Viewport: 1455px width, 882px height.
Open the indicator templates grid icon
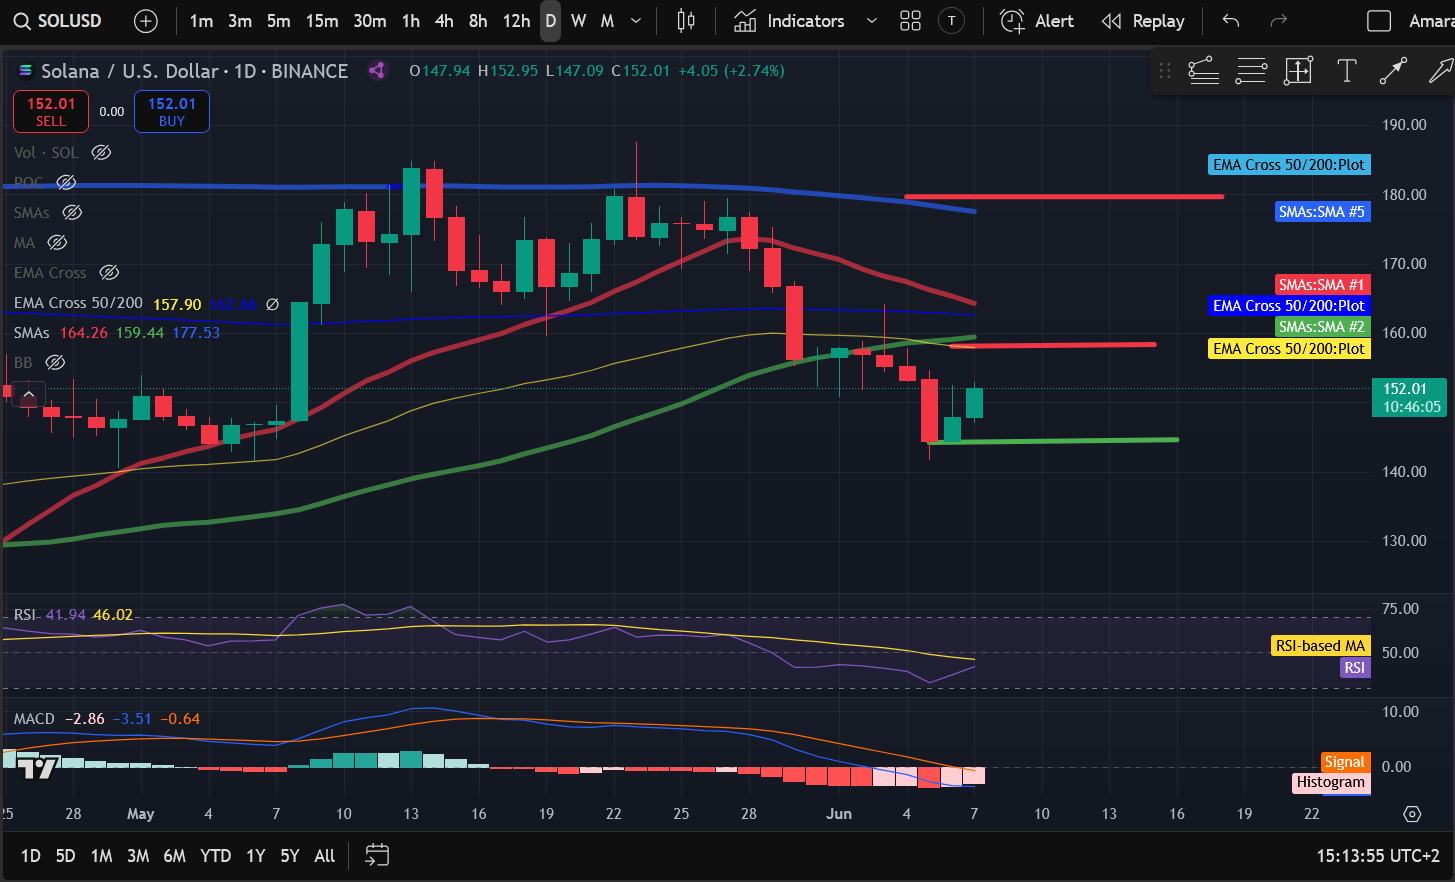910,21
